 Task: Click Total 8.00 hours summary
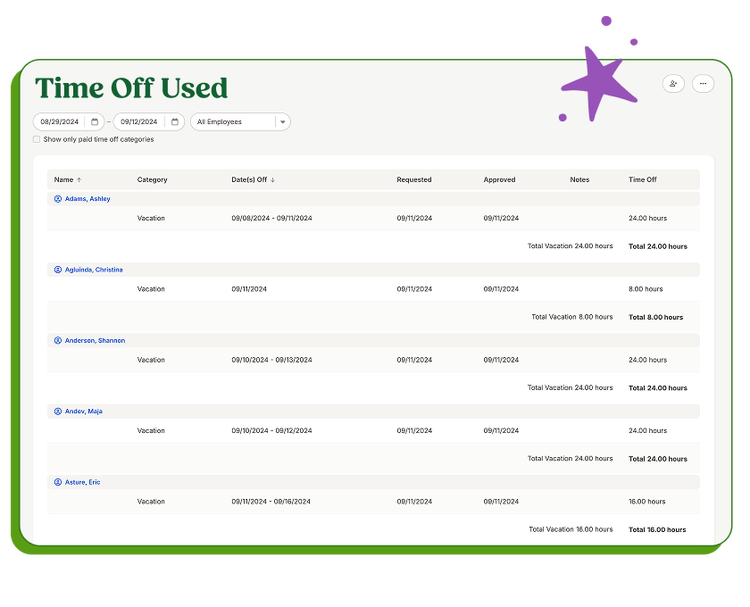point(656,317)
